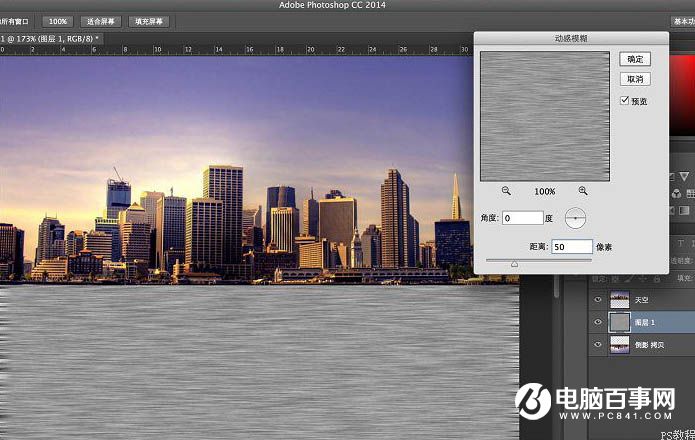Toggle the 预览 preview checkbox
The width and height of the screenshot is (695, 440).
click(625, 100)
